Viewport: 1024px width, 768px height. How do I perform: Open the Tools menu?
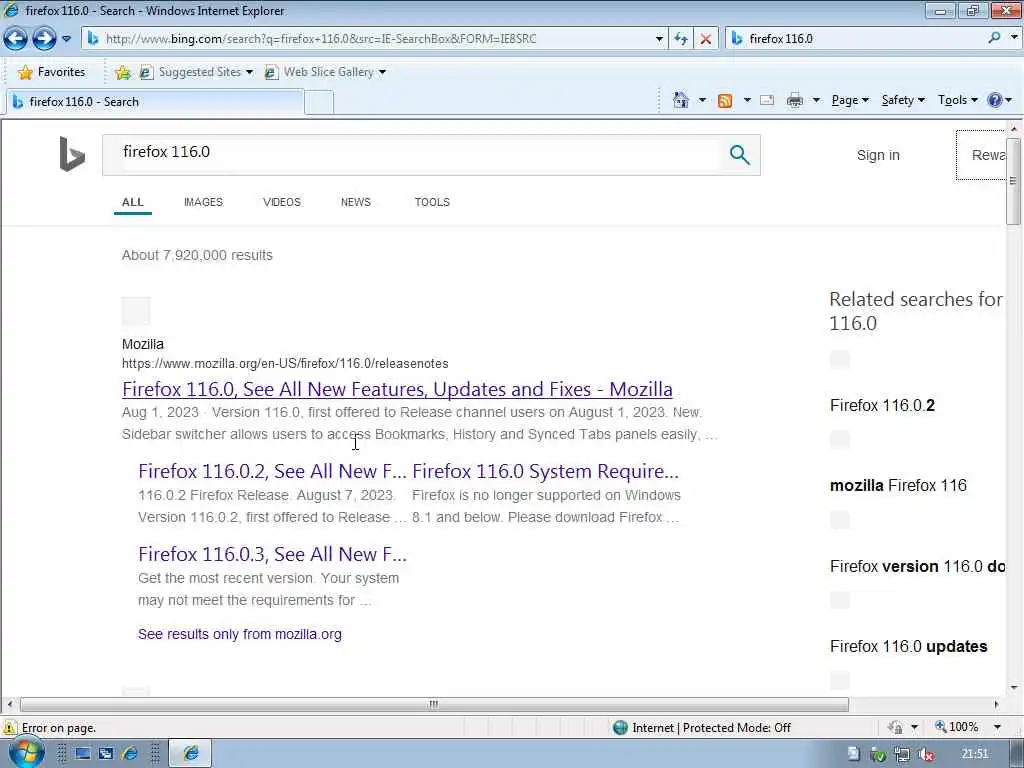coord(957,100)
